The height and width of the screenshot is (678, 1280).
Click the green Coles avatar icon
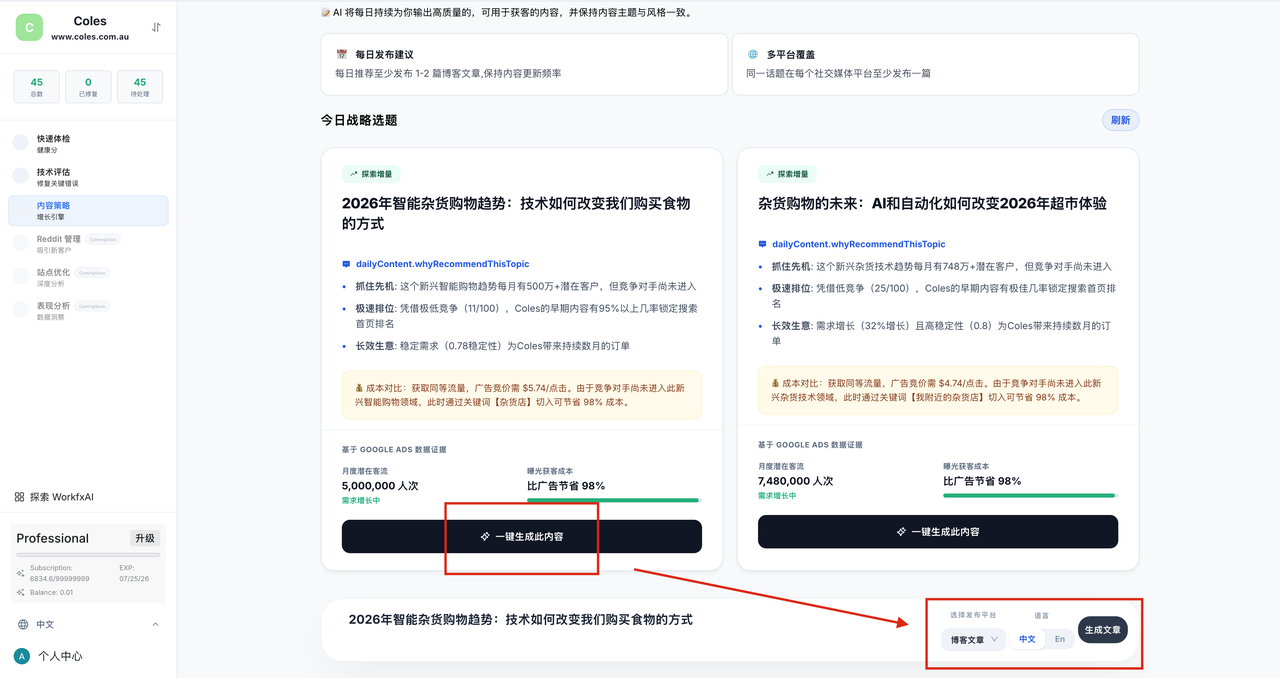pyautogui.click(x=29, y=28)
